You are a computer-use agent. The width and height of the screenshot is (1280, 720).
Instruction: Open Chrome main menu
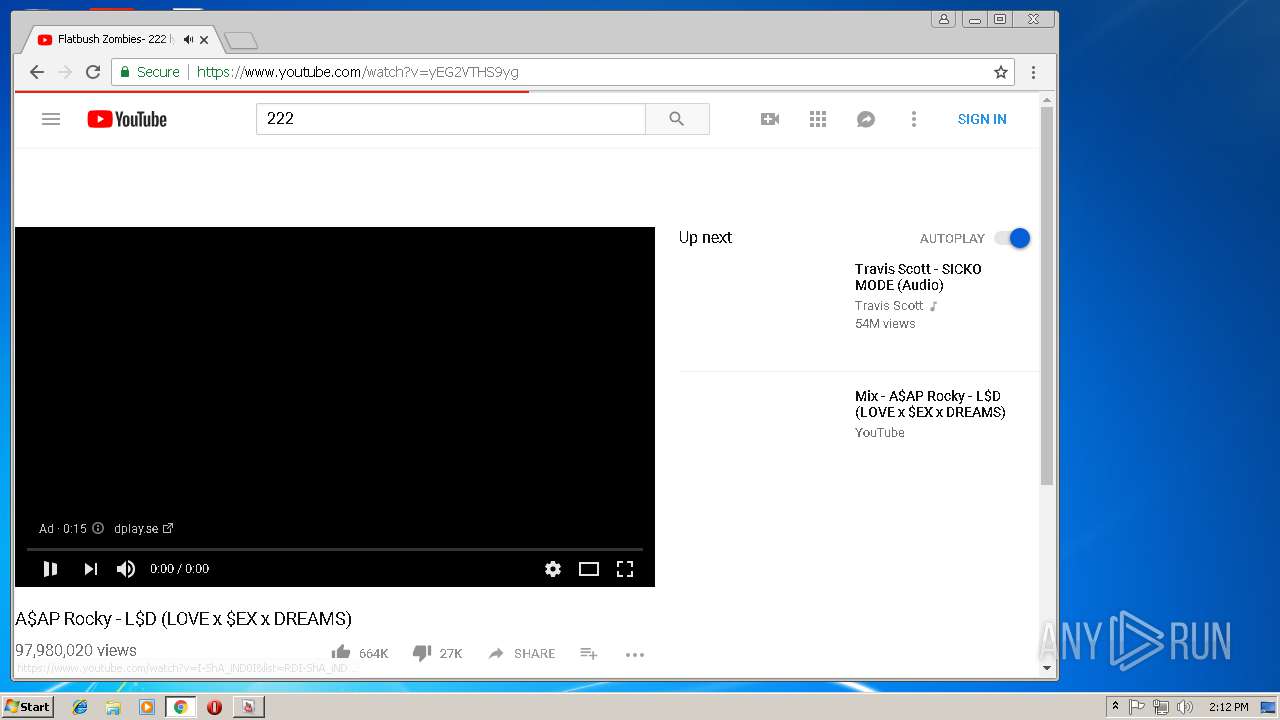click(x=1033, y=72)
